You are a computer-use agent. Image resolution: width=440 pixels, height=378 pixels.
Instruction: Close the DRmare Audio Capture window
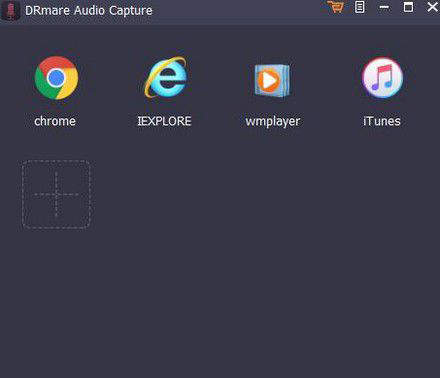coord(433,7)
